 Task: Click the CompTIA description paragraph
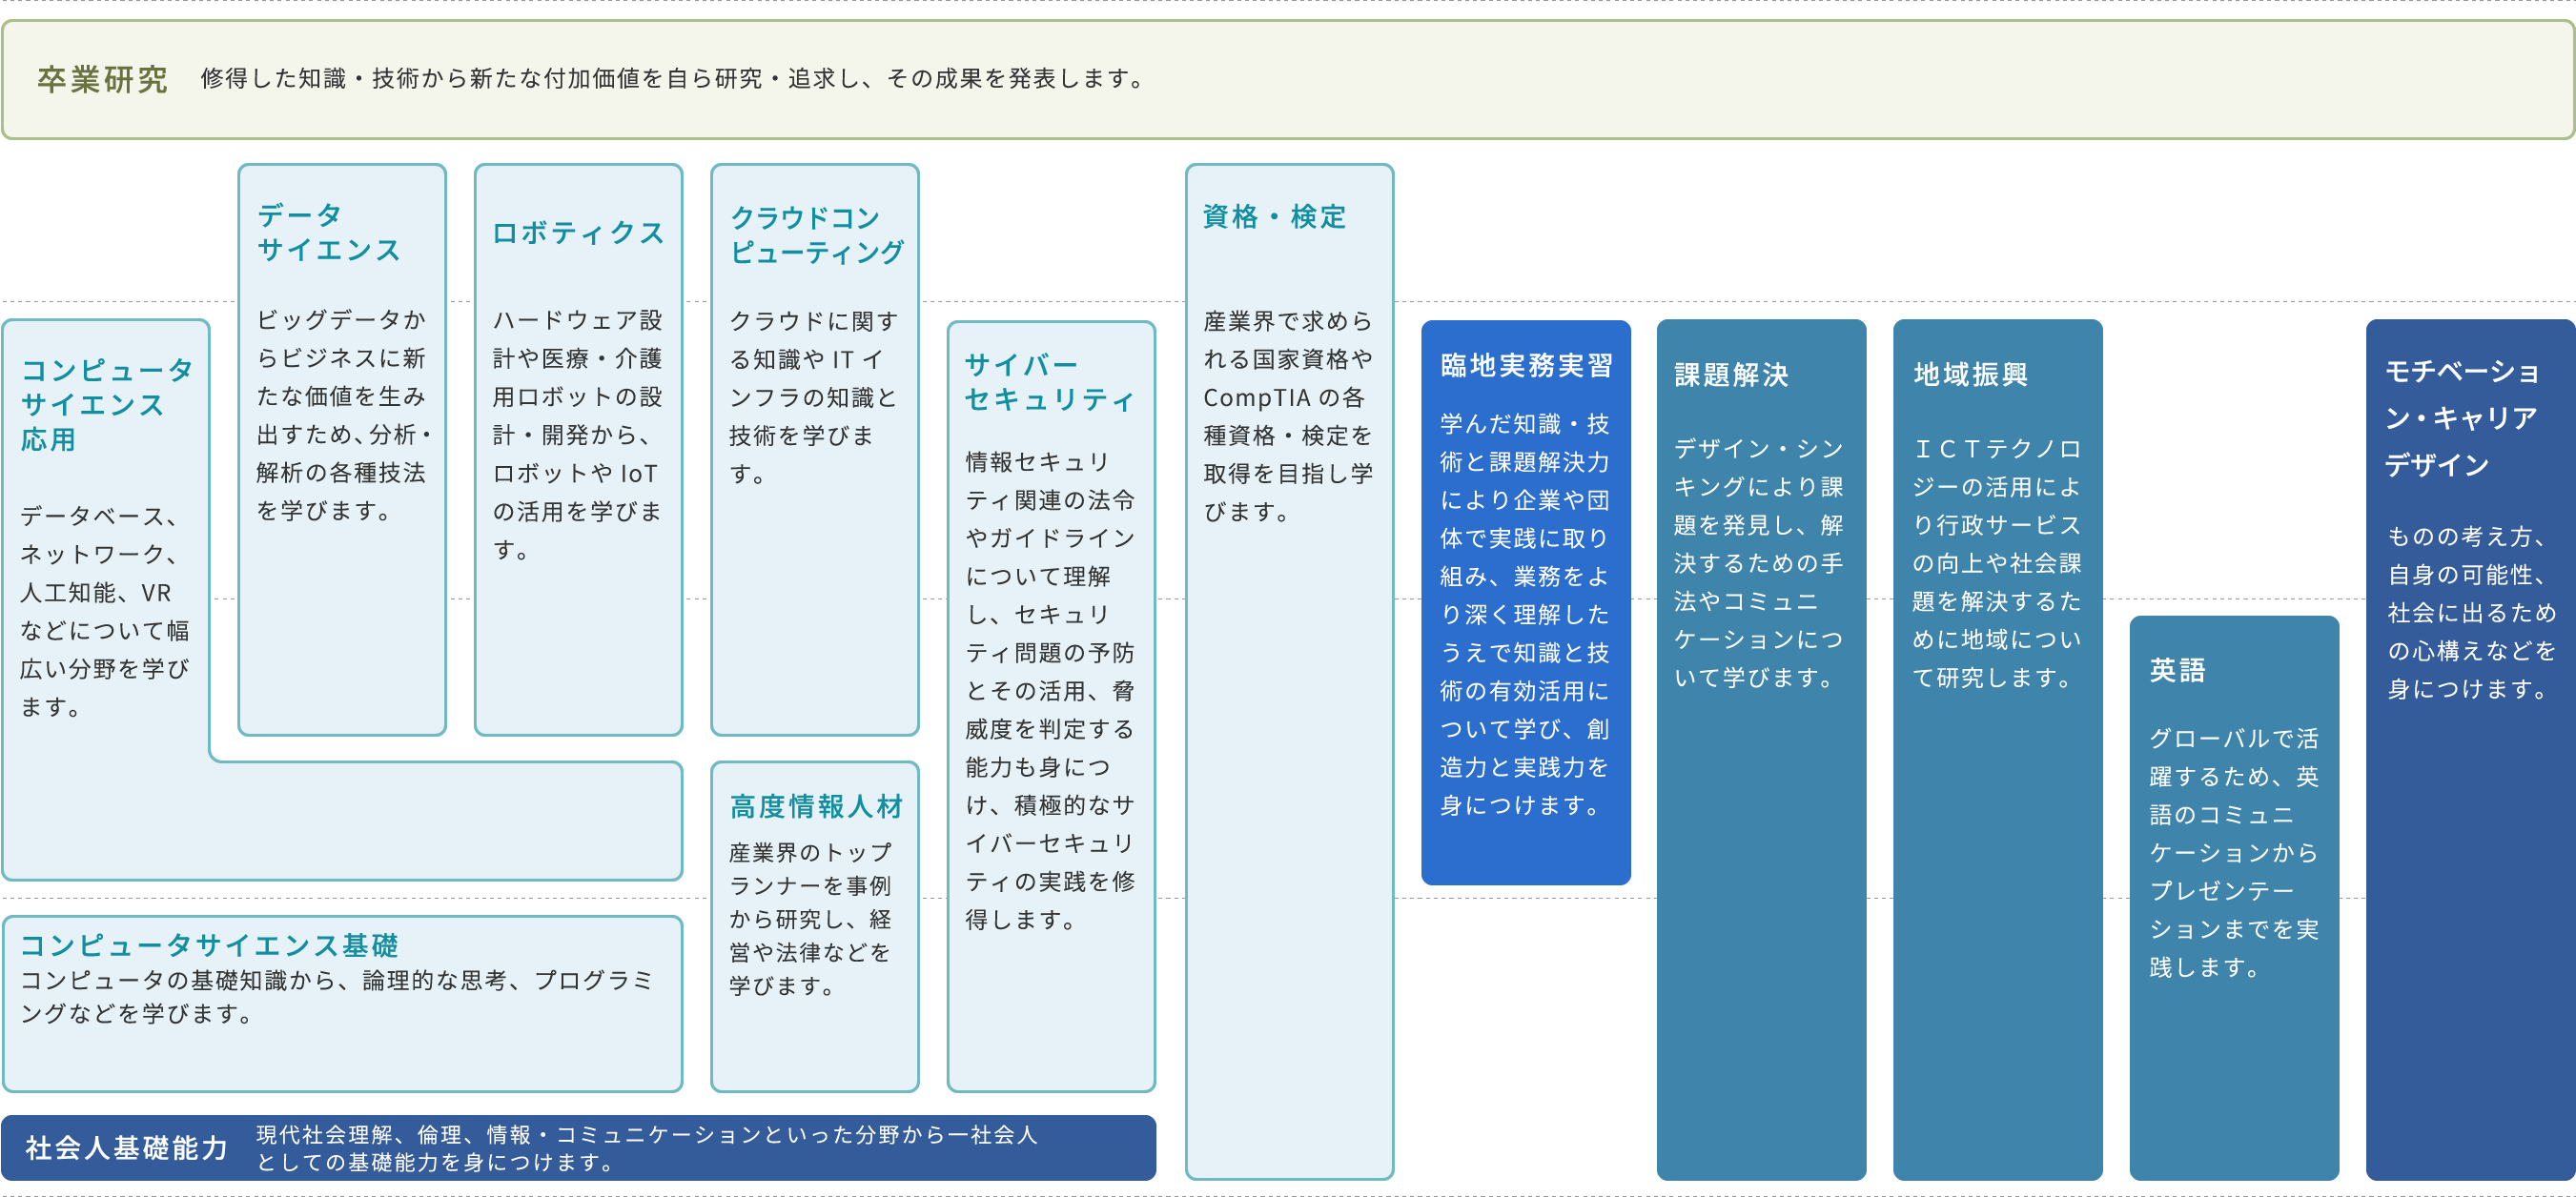[1288, 416]
